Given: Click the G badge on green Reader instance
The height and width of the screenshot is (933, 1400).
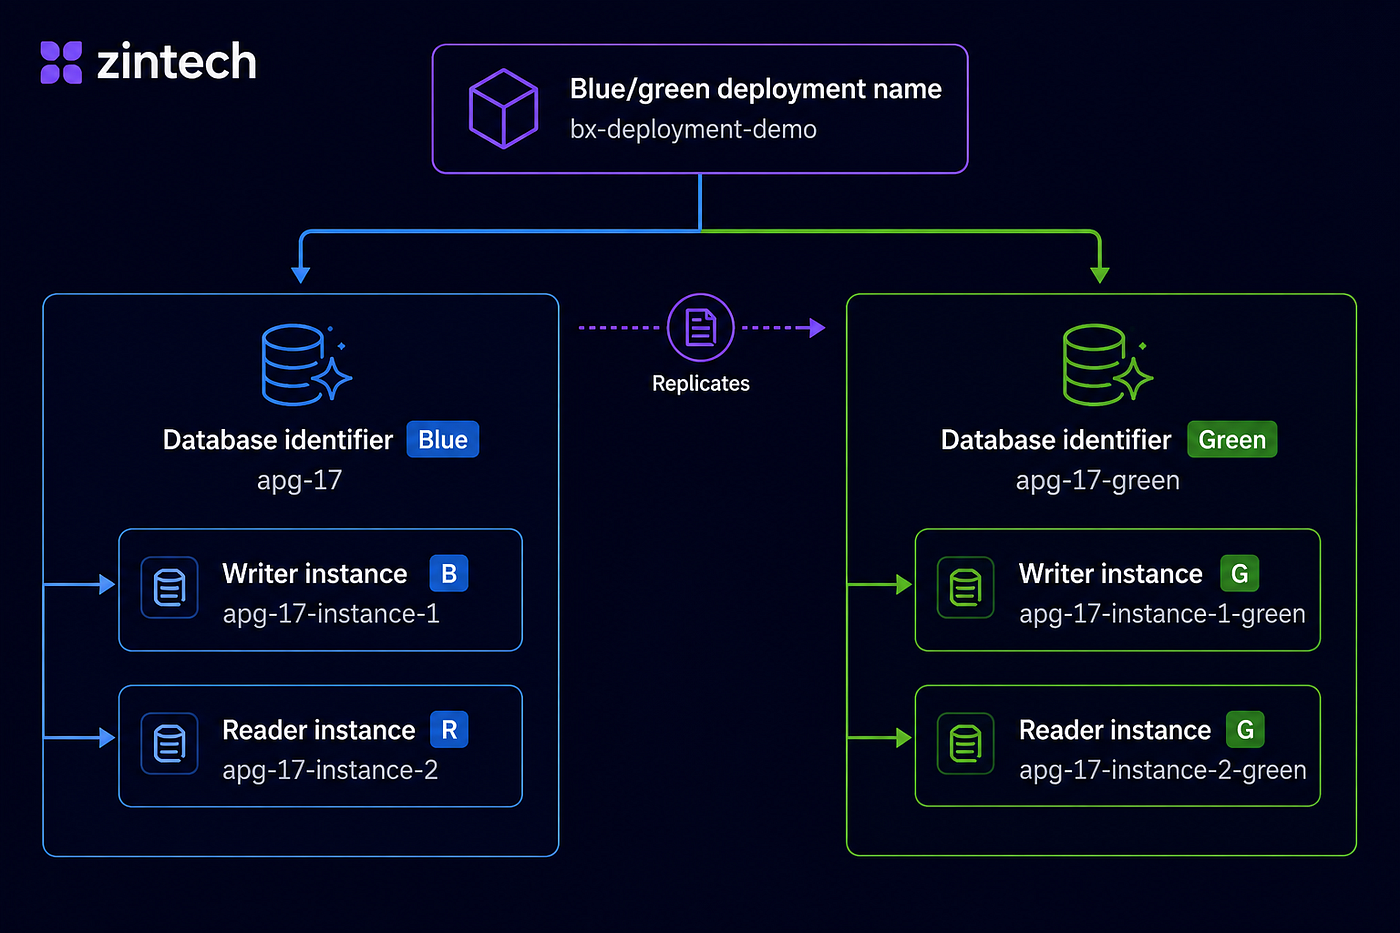Looking at the screenshot, I should [x=1245, y=730].
